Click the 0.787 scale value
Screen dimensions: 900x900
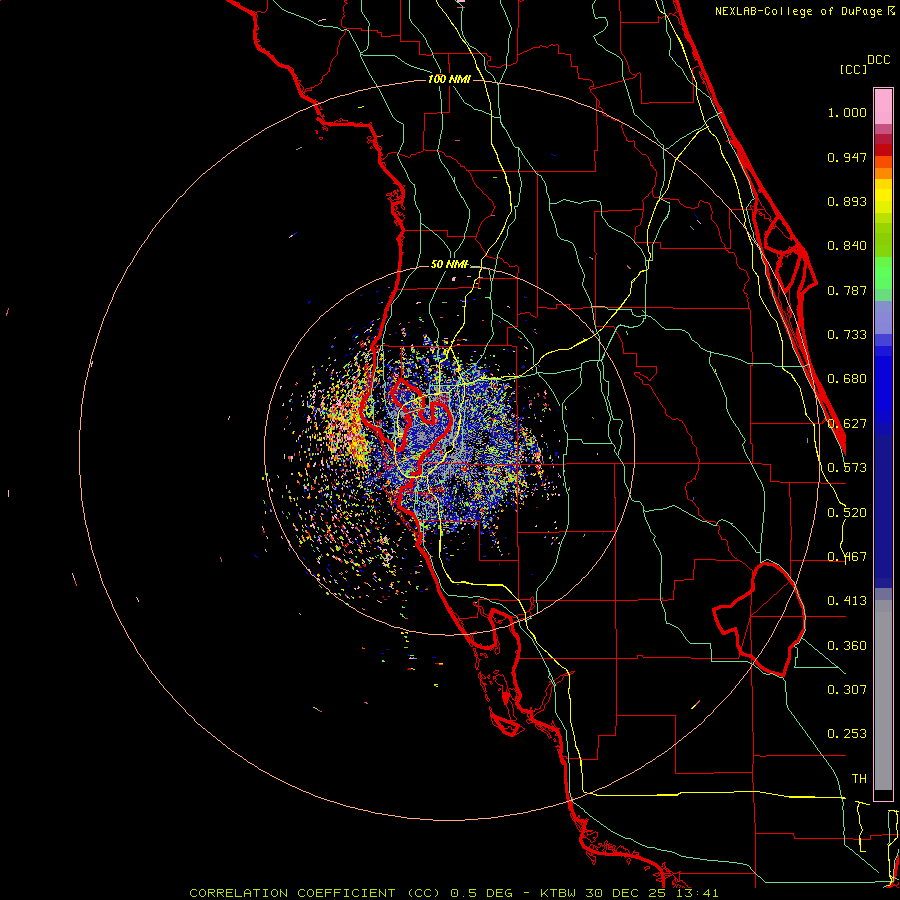point(847,290)
